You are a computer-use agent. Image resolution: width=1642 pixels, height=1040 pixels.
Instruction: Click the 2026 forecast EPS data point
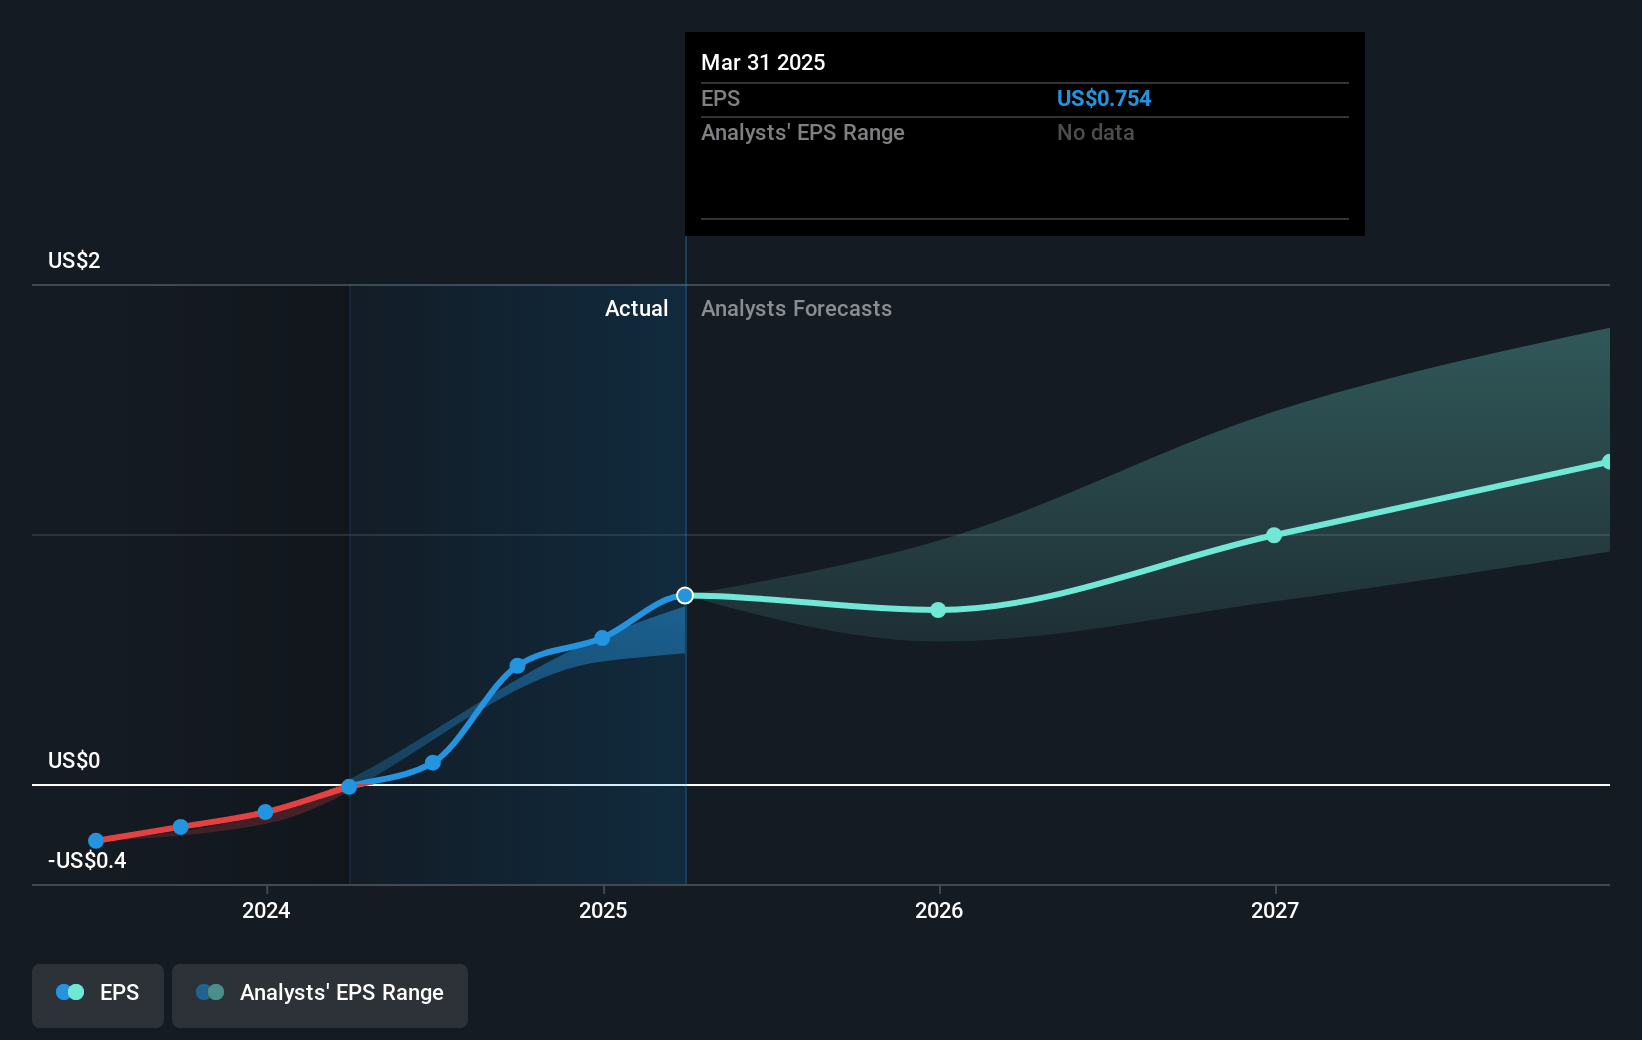(x=938, y=610)
